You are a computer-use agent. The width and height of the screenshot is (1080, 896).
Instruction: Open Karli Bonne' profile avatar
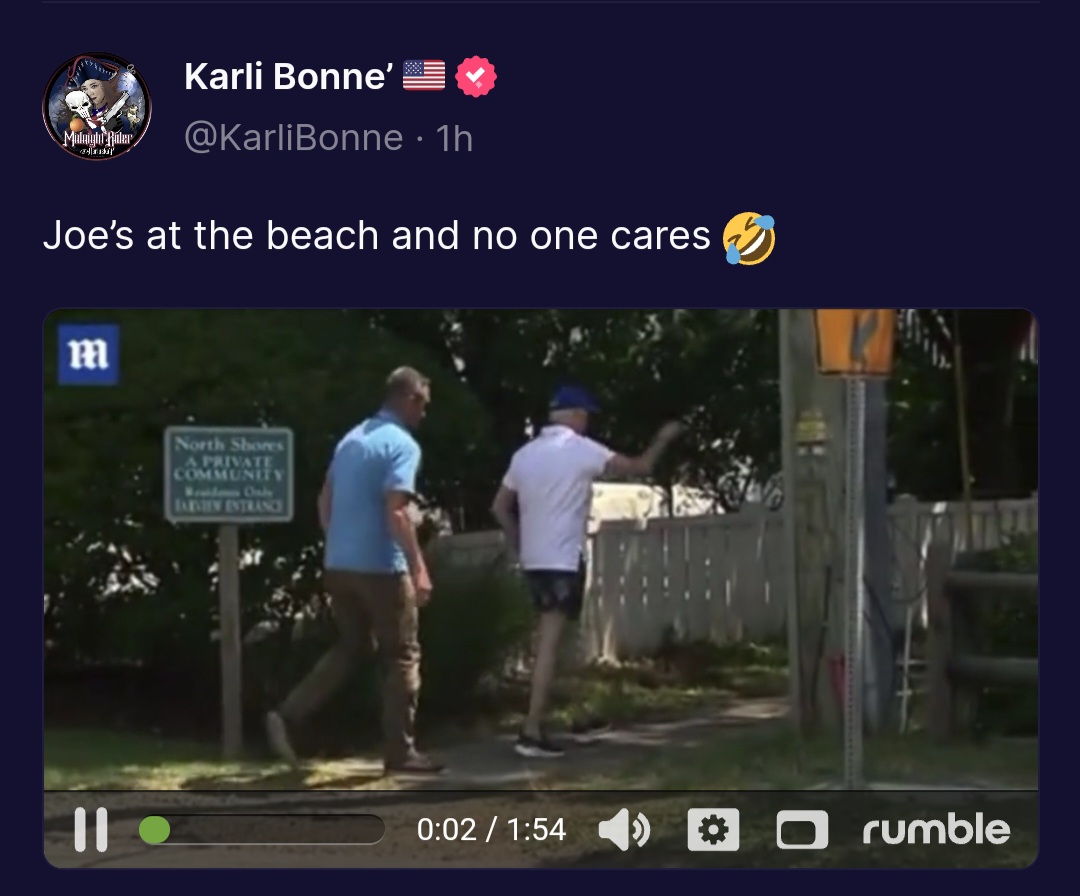coord(97,106)
